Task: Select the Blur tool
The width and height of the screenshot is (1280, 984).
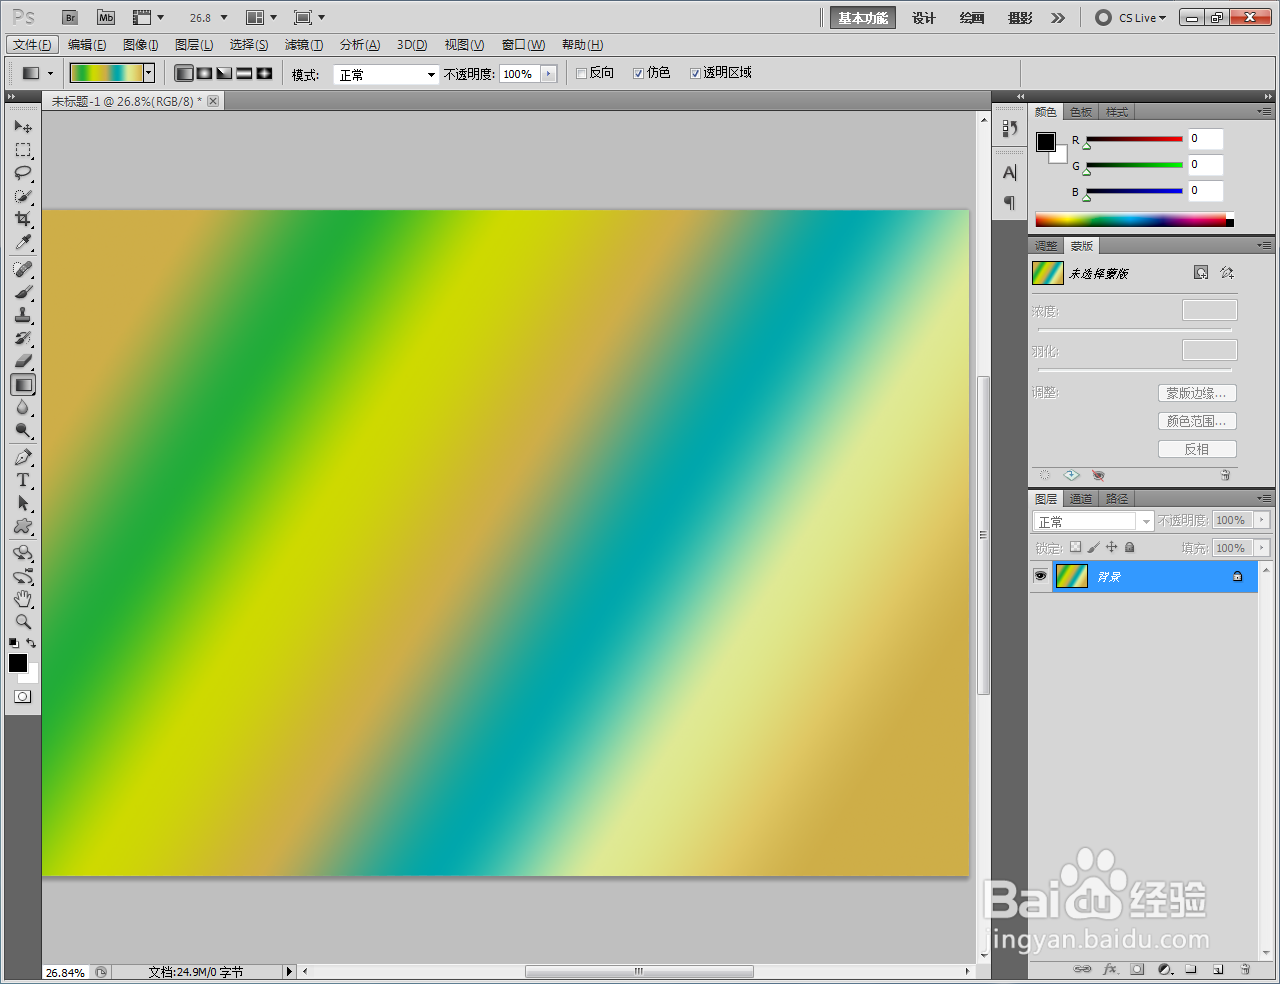Action: click(23, 407)
